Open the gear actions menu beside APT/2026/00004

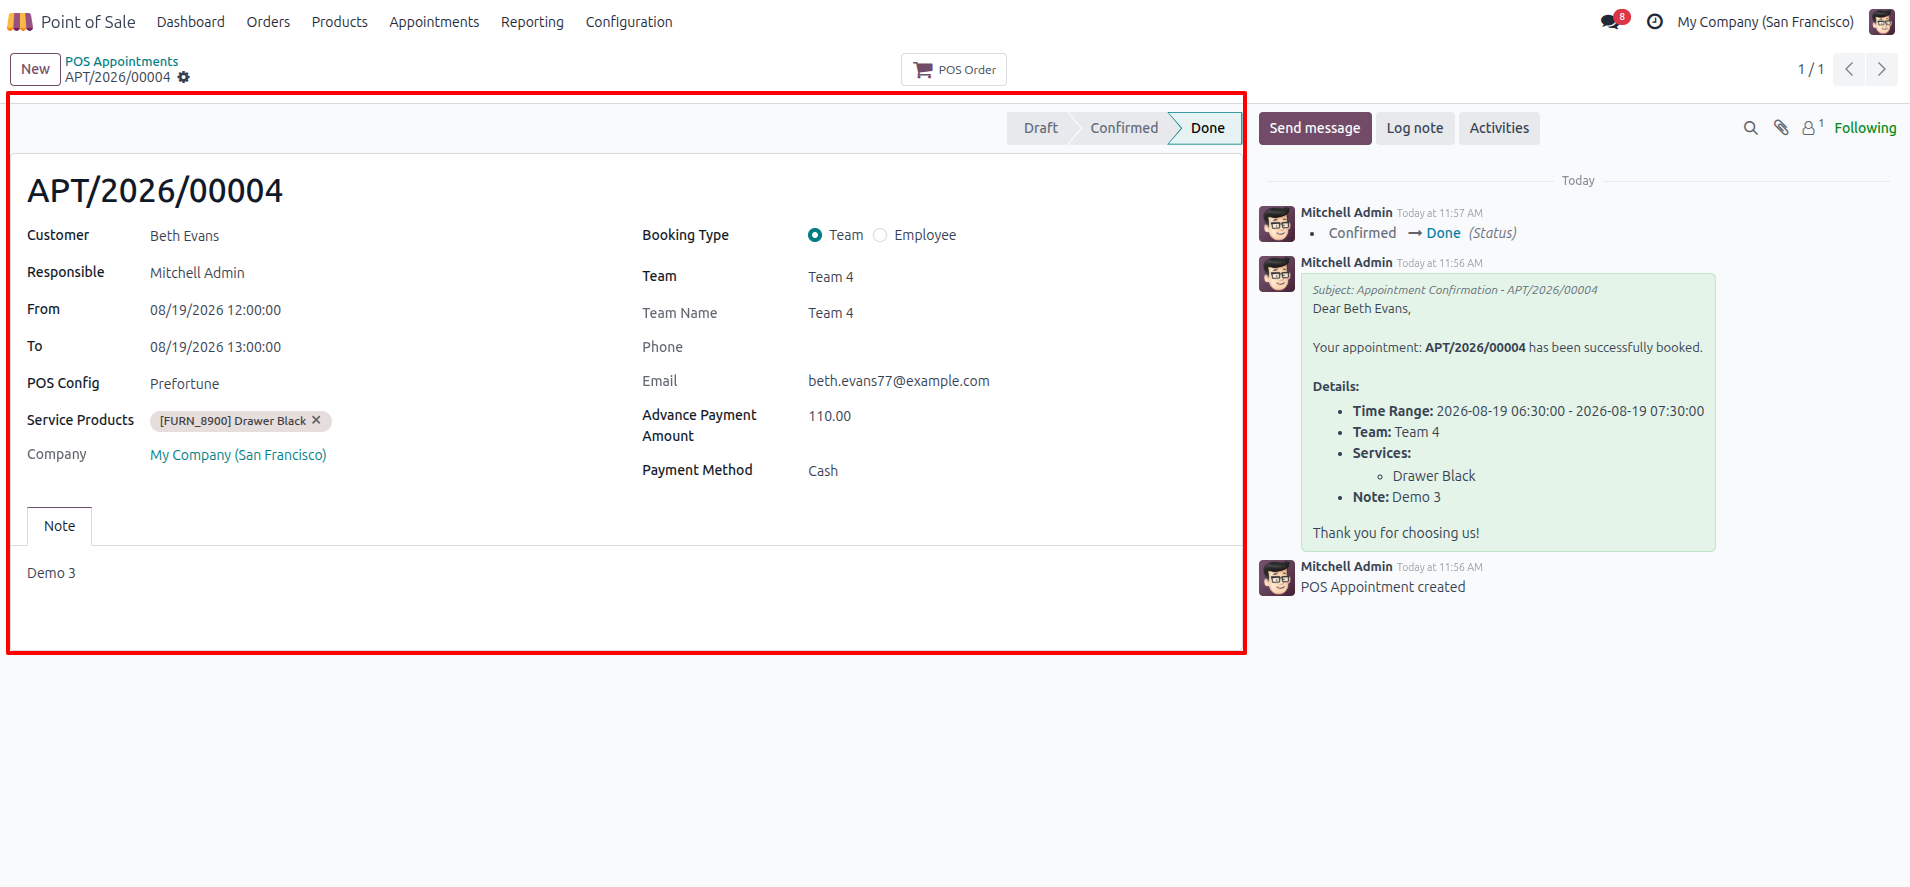(184, 77)
